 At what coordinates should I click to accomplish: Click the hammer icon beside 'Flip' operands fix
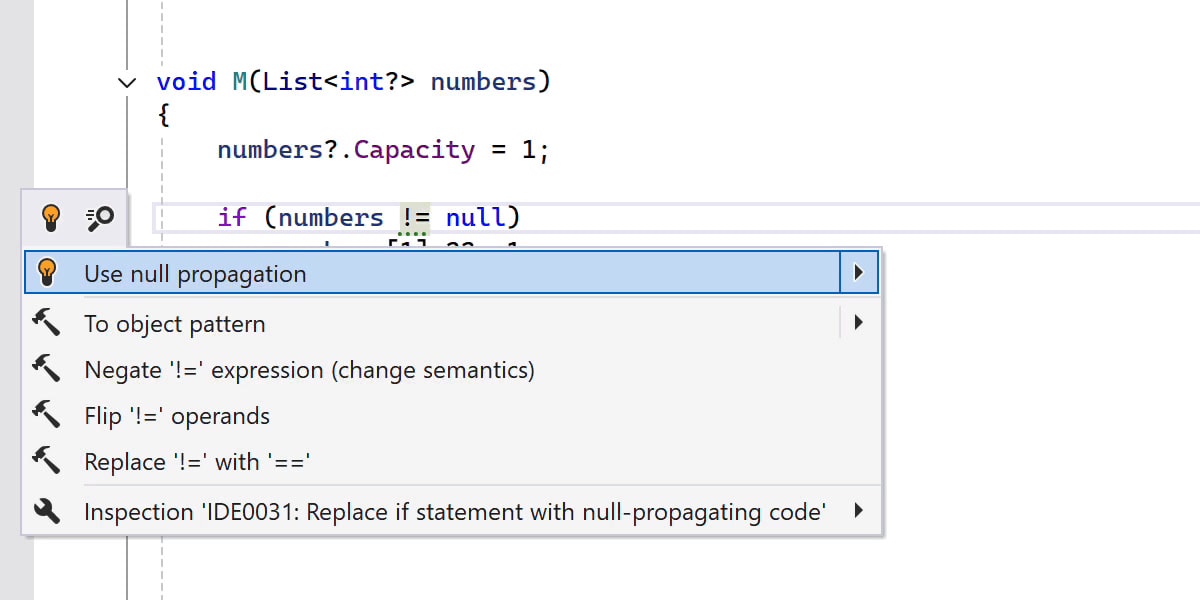click(x=47, y=415)
